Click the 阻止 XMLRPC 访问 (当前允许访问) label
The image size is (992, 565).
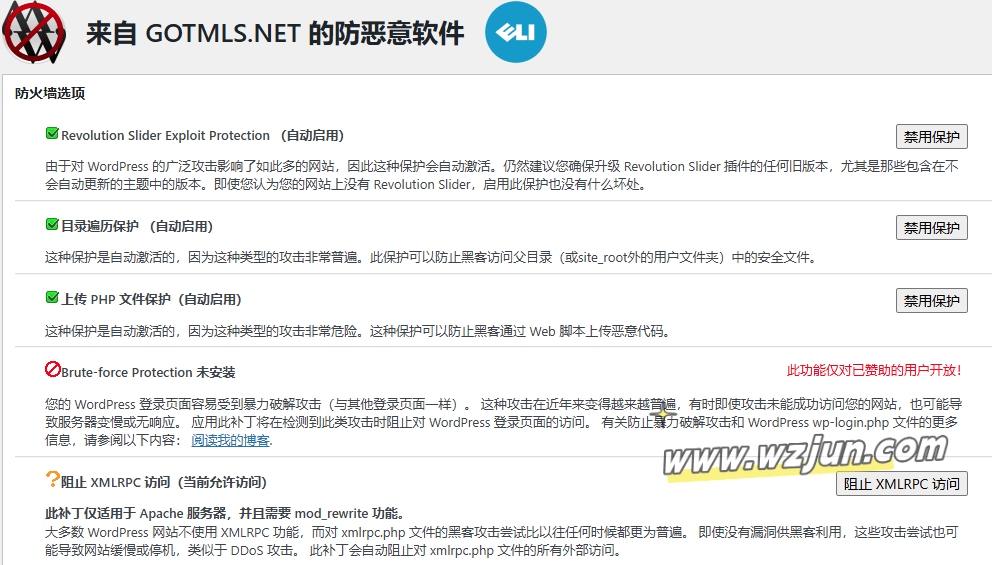164,482
